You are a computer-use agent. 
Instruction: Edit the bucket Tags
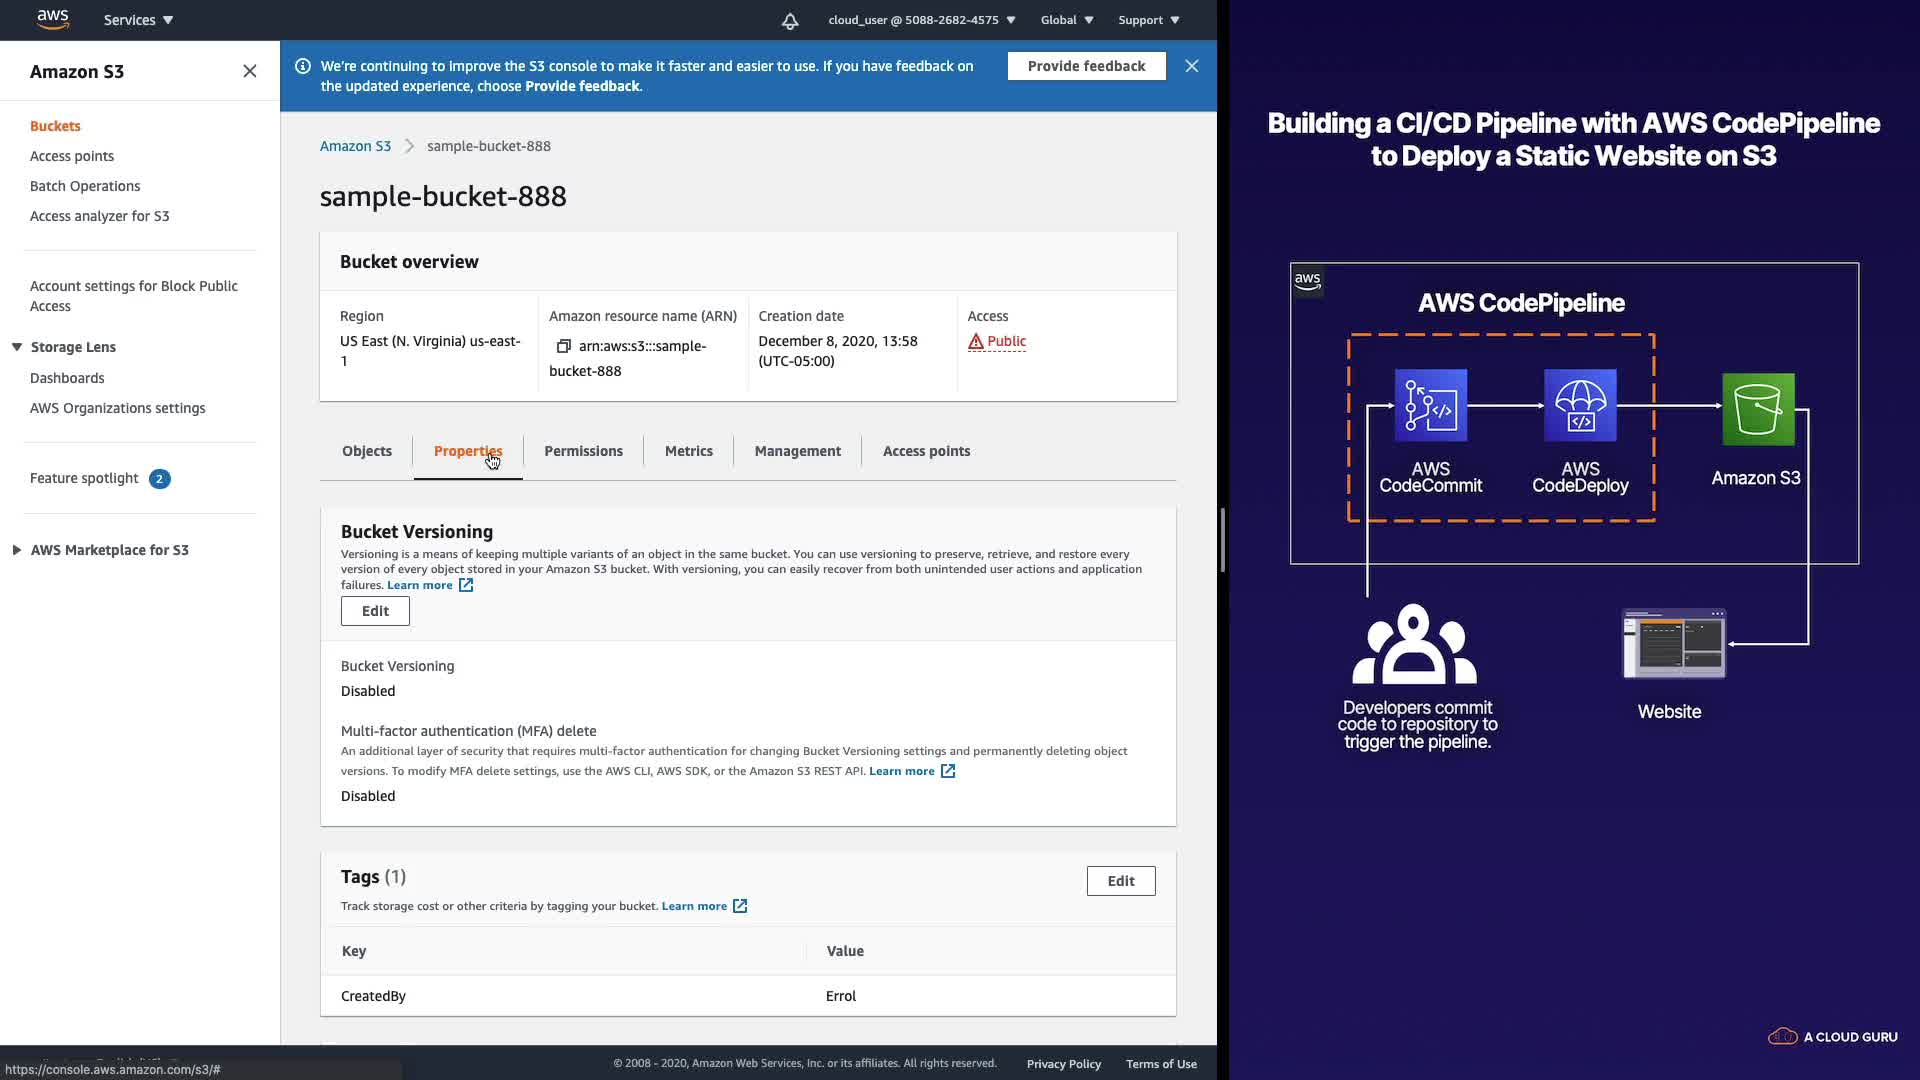1120,881
